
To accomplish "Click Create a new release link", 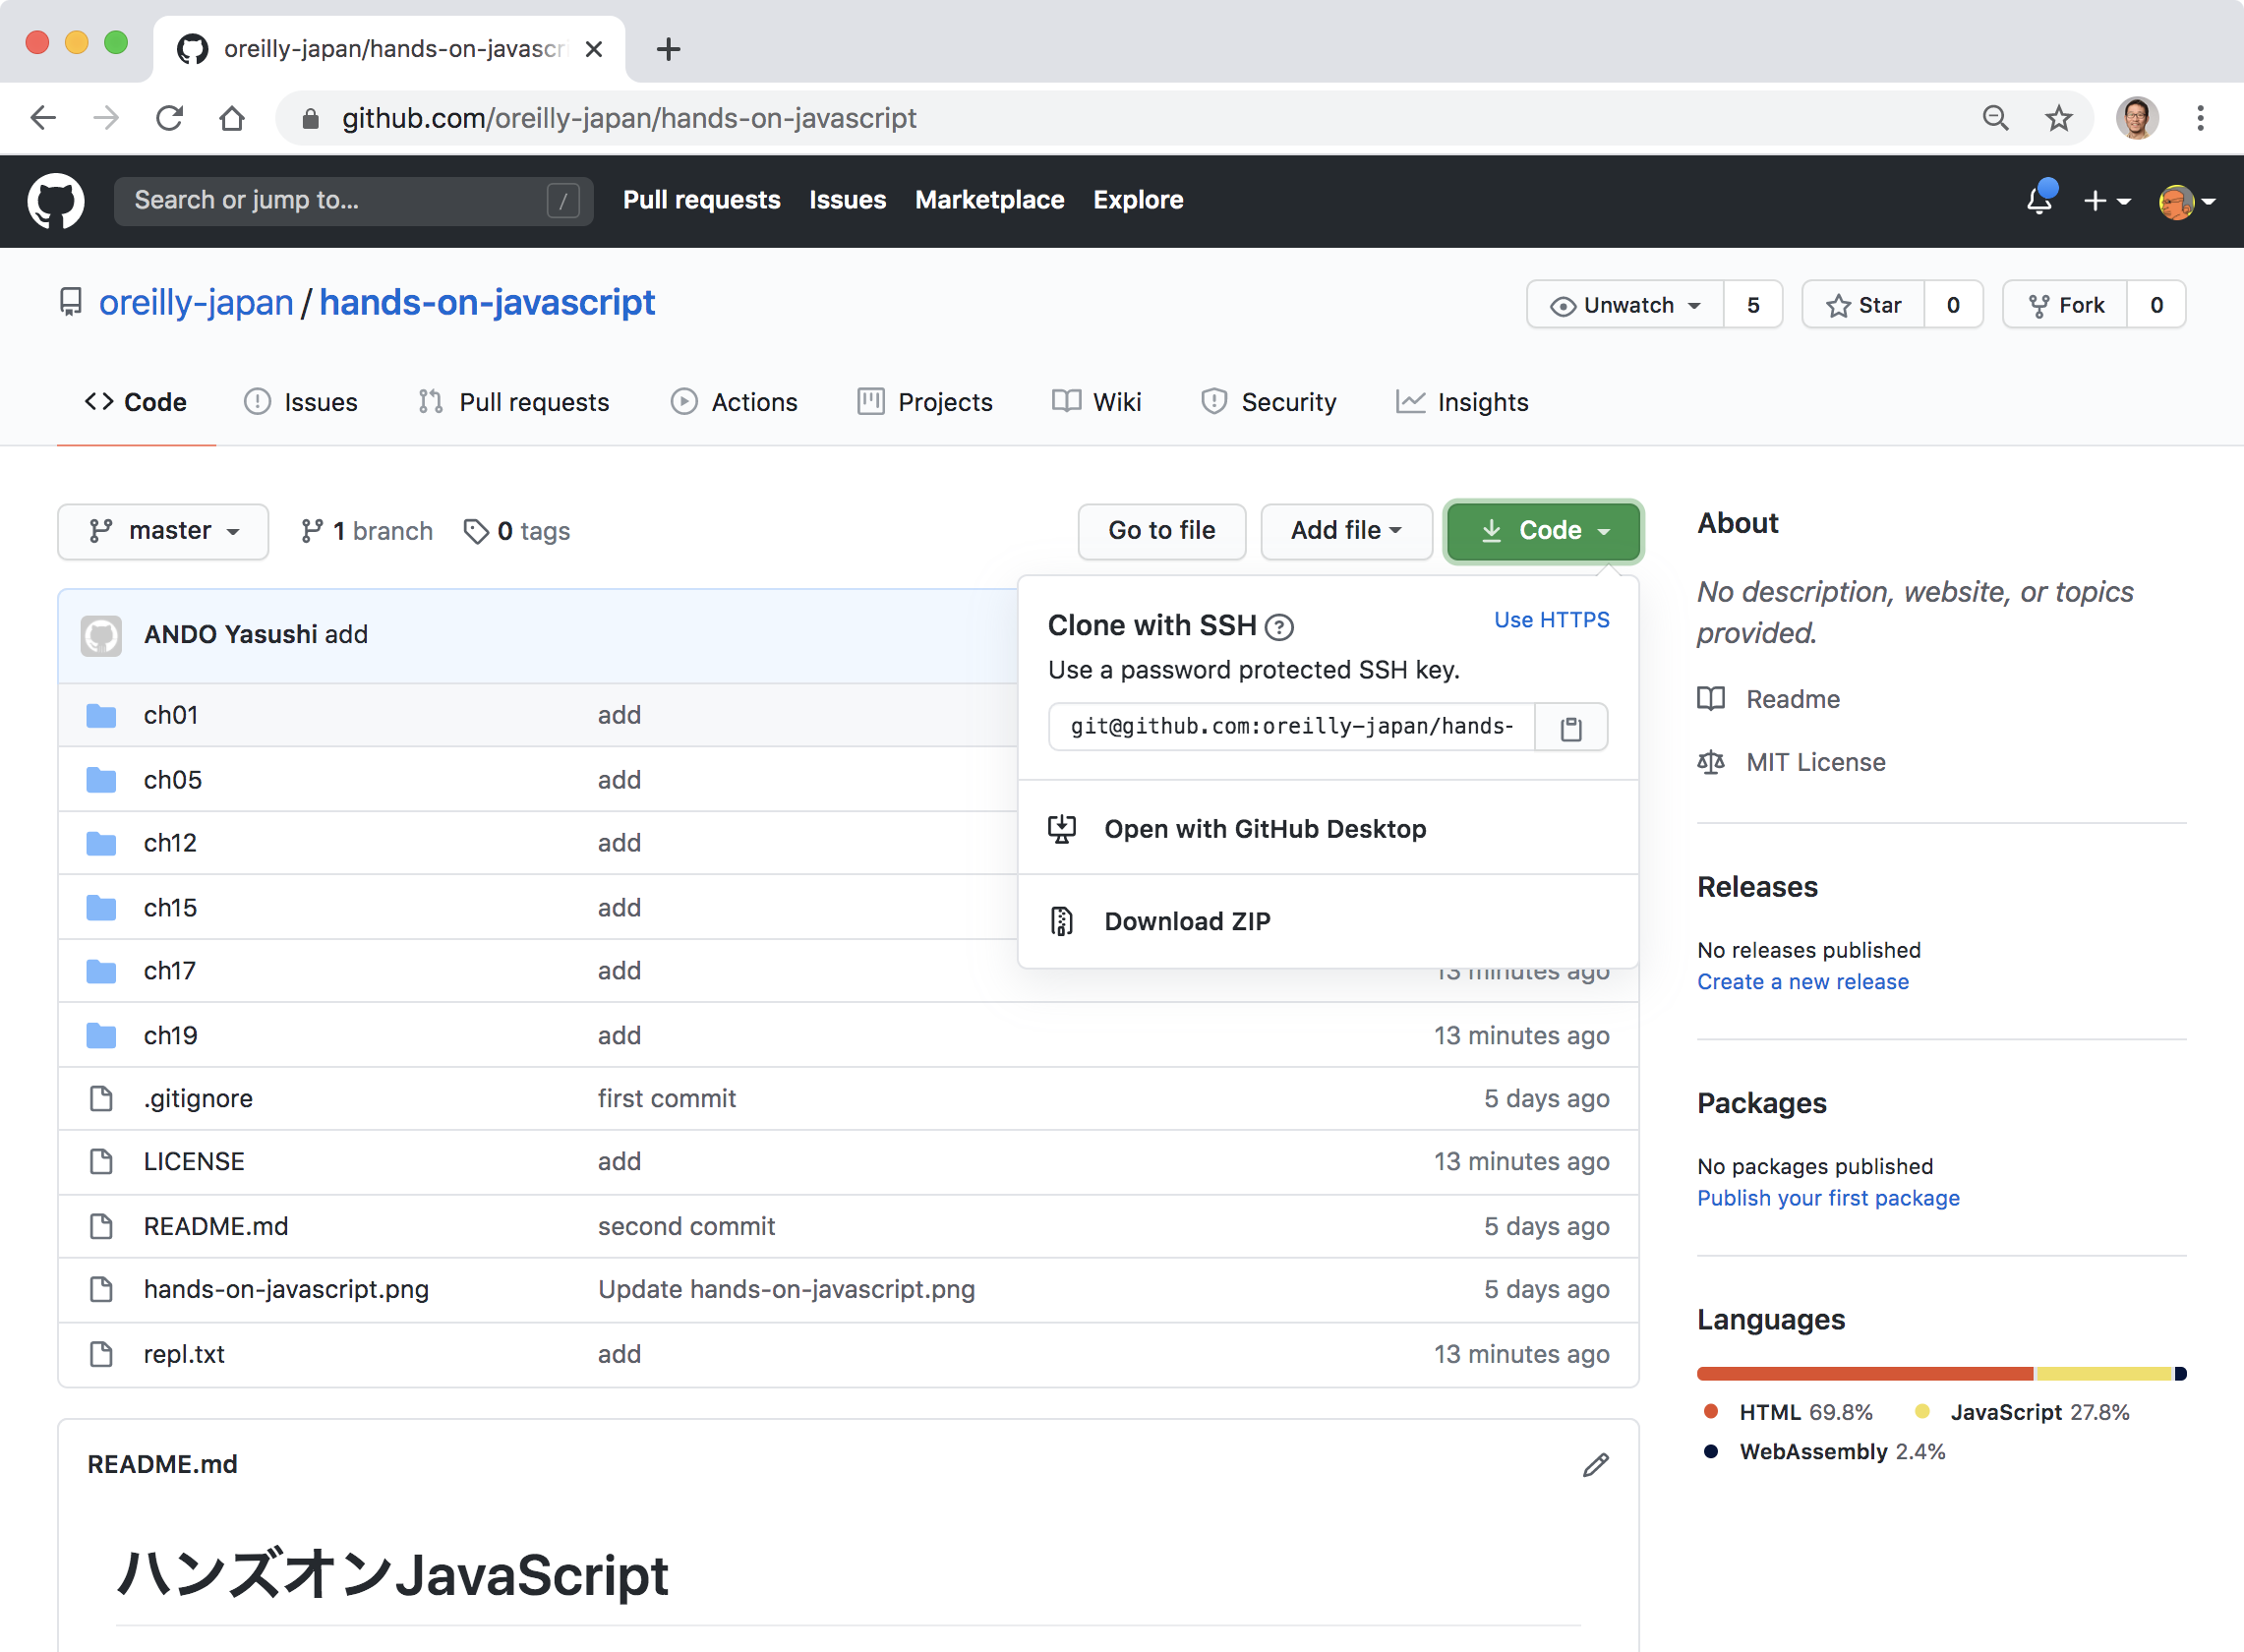I will (x=1802, y=982).
